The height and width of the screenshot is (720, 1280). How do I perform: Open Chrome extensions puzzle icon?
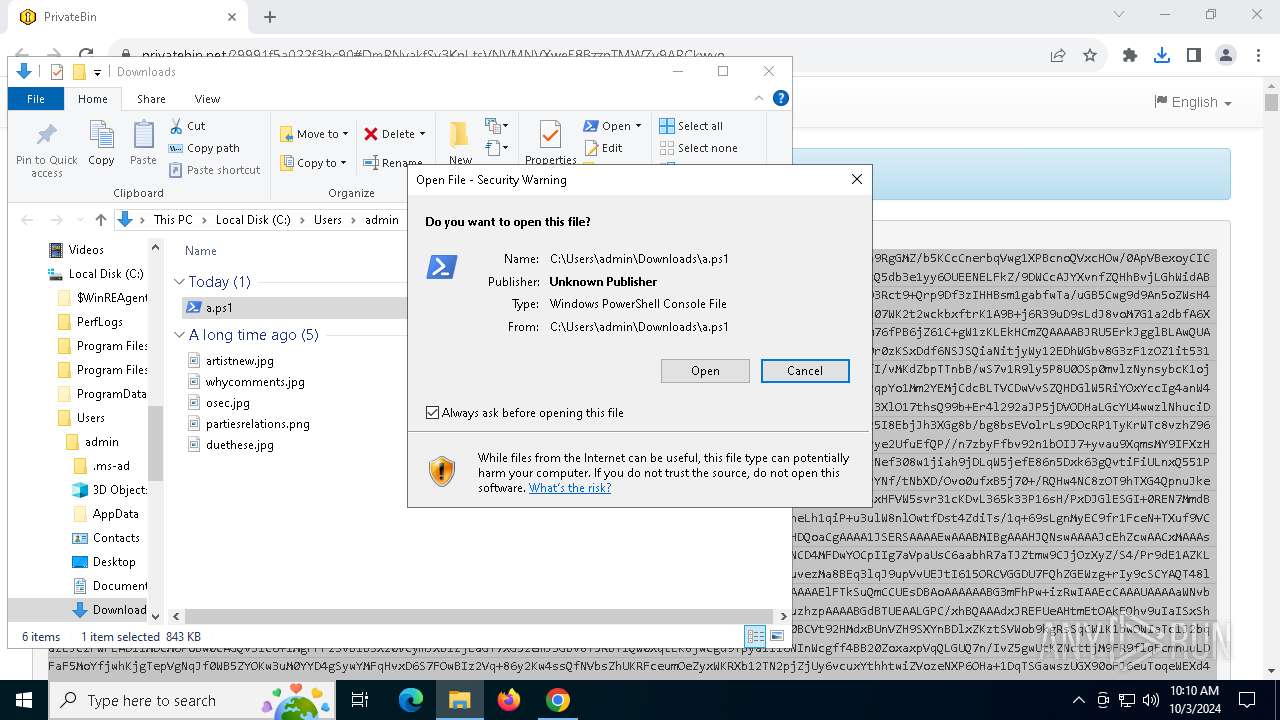(x=1130, y=56)
